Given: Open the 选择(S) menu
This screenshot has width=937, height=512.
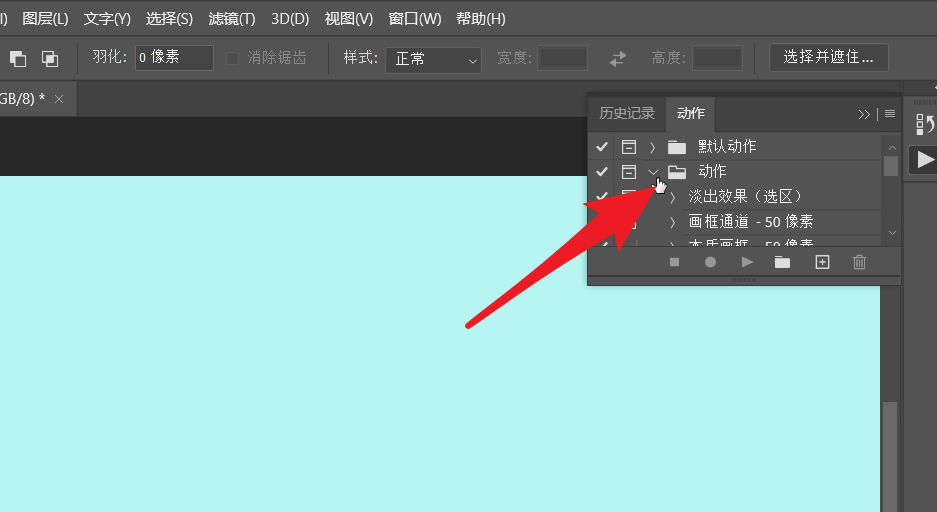Looking at the screenshot, I should click(x=169, y=19).
